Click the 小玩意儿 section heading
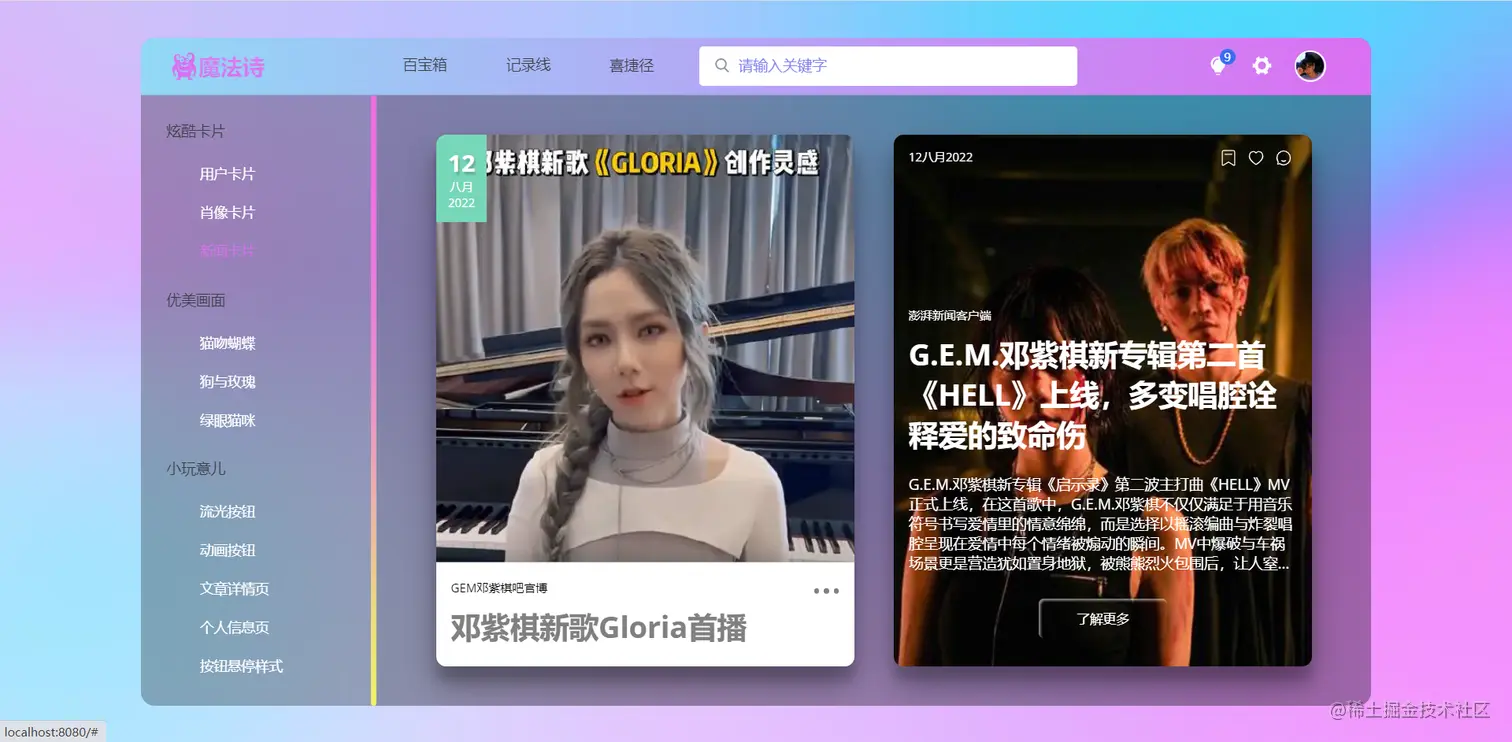Viewport: 1512px width, 742px height. [x=196, y=468]
